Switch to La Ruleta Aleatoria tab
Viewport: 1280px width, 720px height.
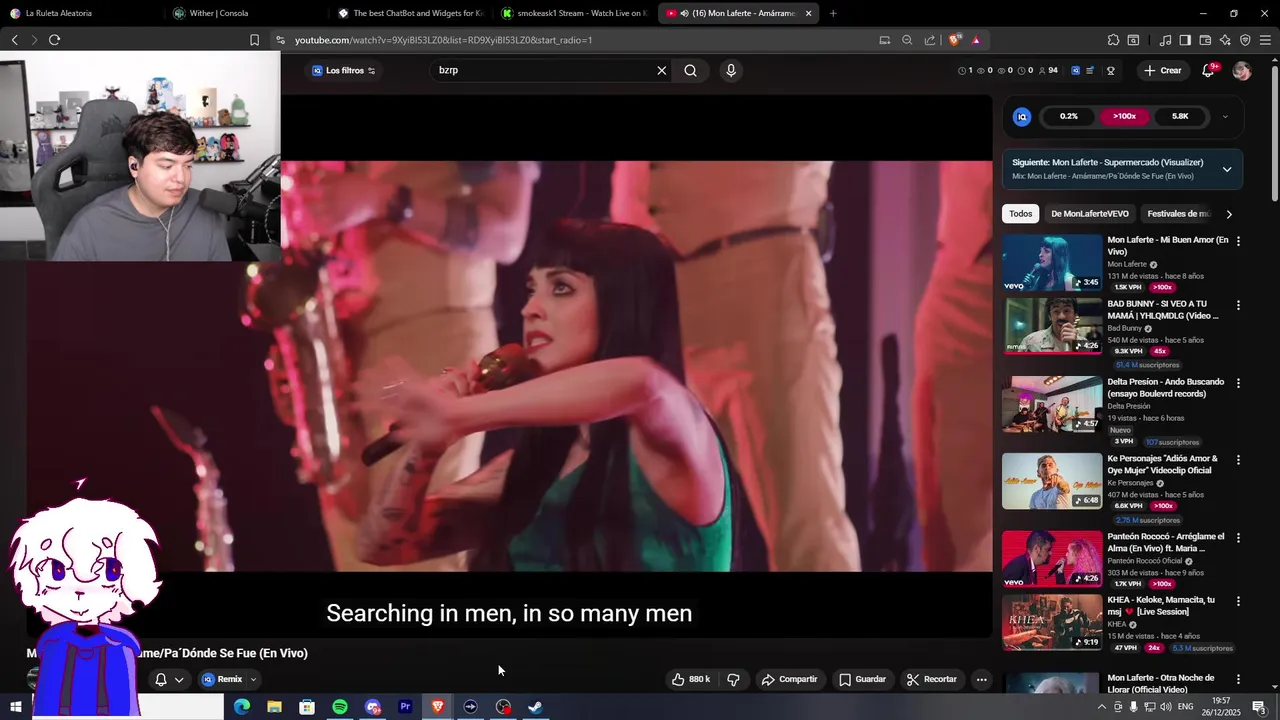point(80,13)
